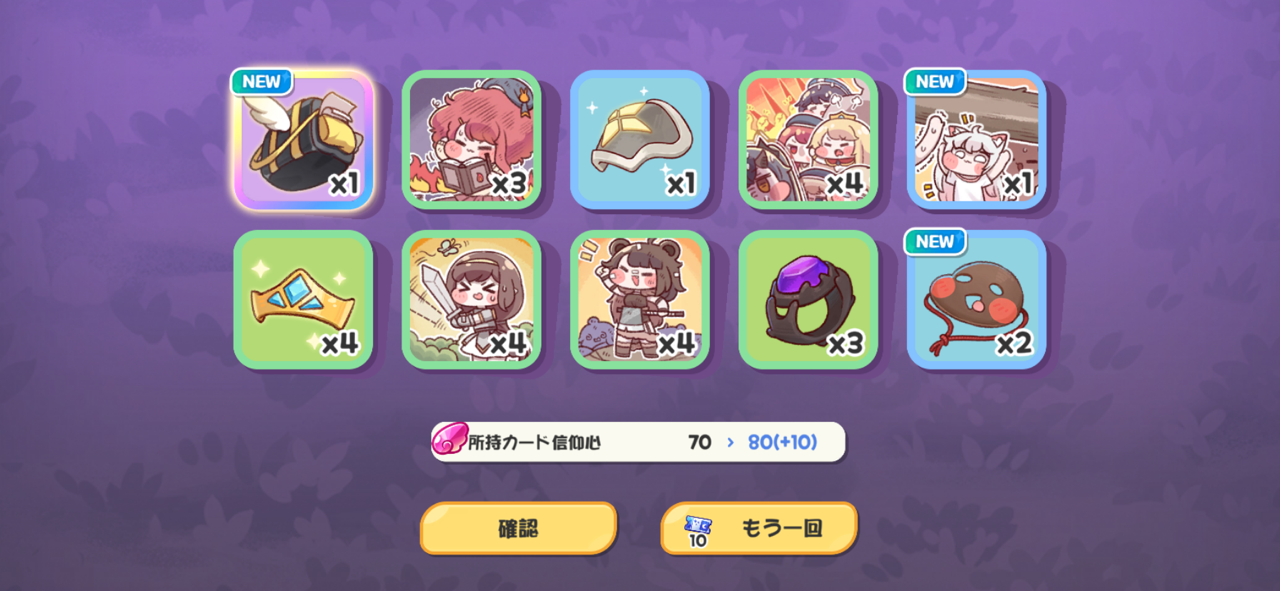
Task: Click the もう一回 draw again button
Action: pos(759,528)
